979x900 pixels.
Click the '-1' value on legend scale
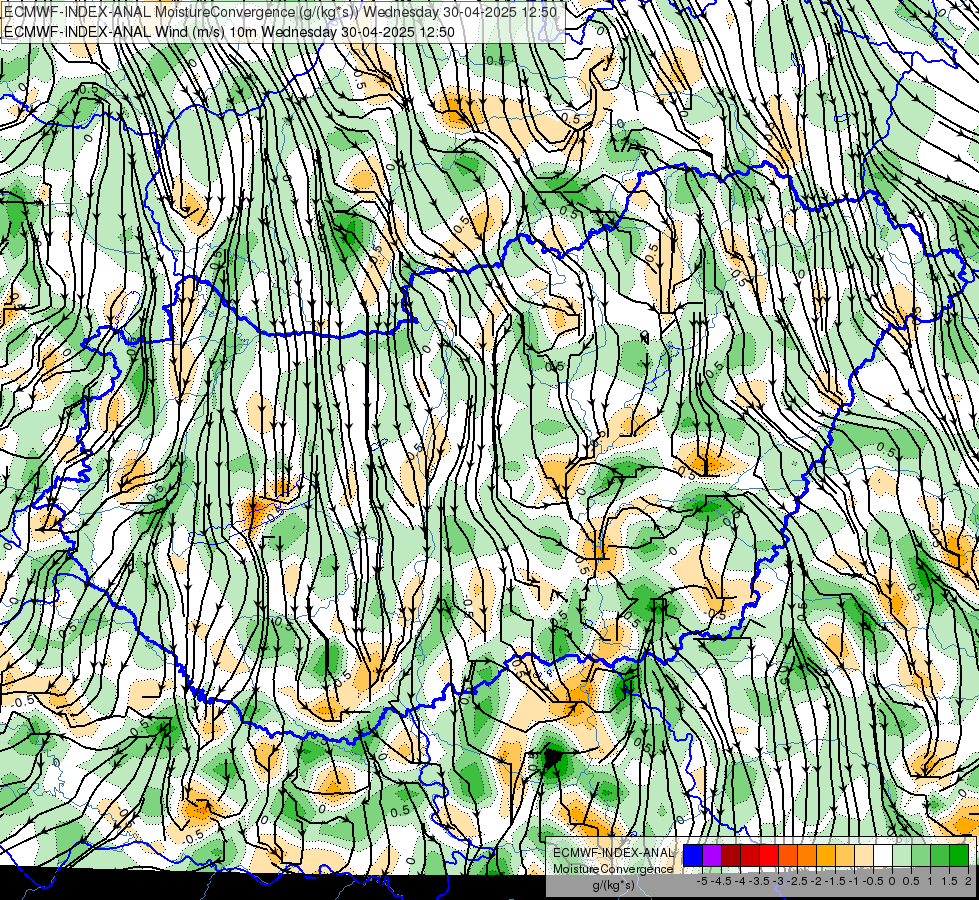854,881
